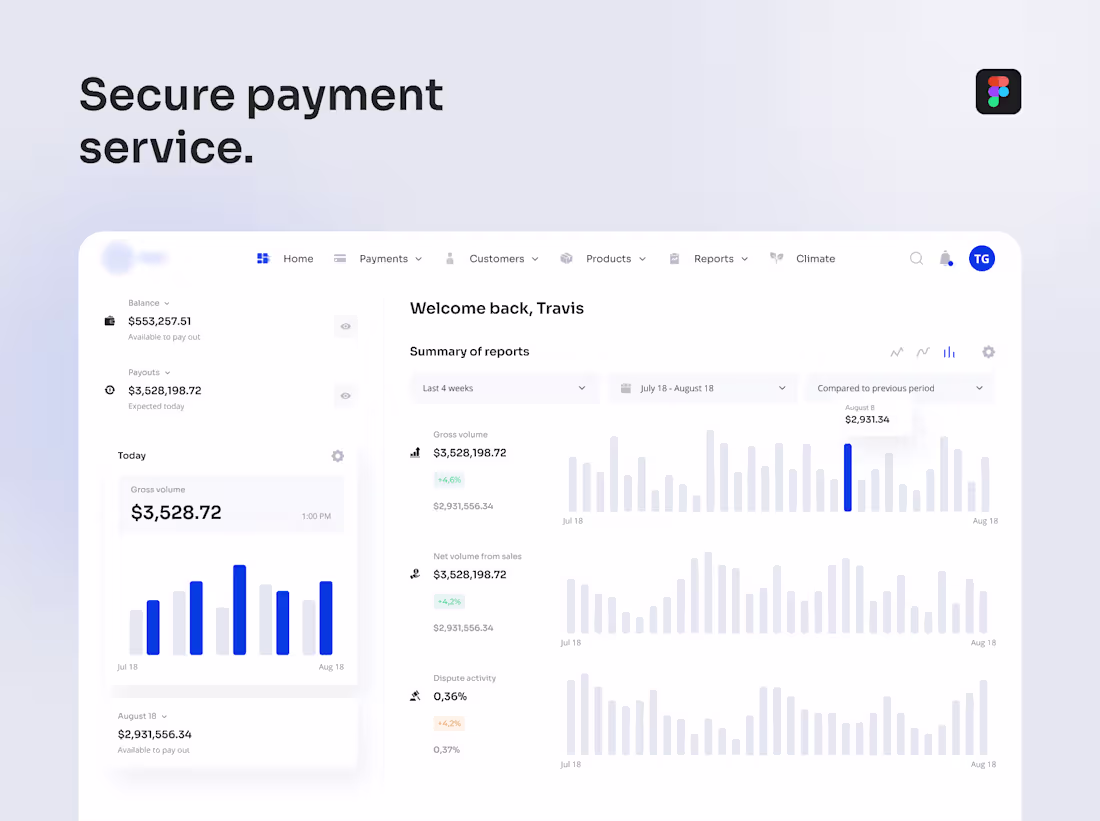Select the bar chart view icon
Image resolution: width=1100 pixels, height=821 pixels.
pos(949,352)
